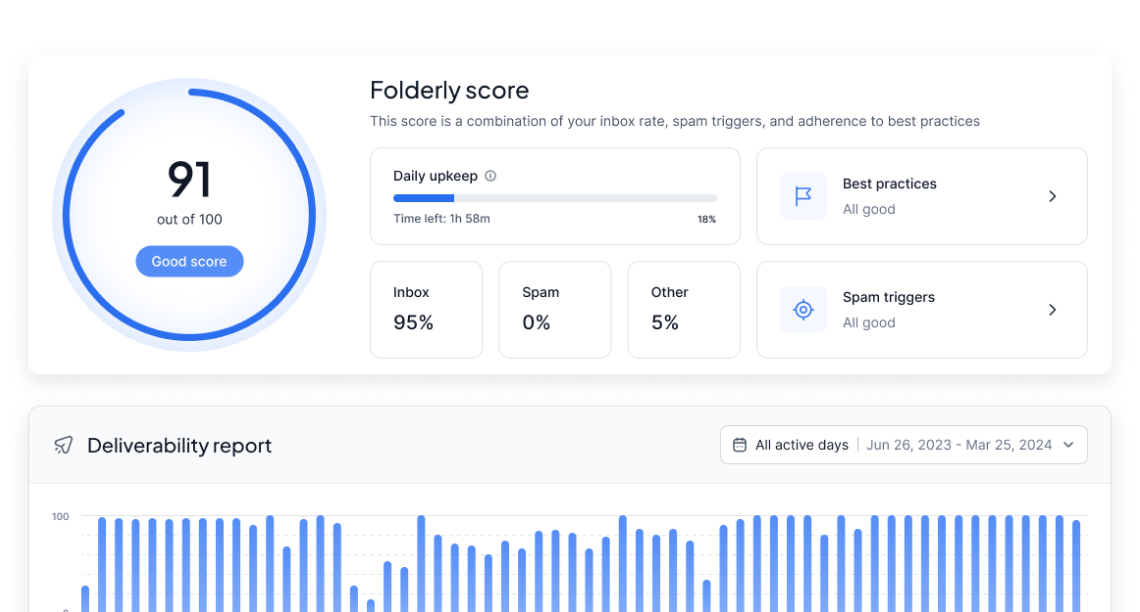
Task: Click the Deliverability report rocket icon
Action: 64,445
